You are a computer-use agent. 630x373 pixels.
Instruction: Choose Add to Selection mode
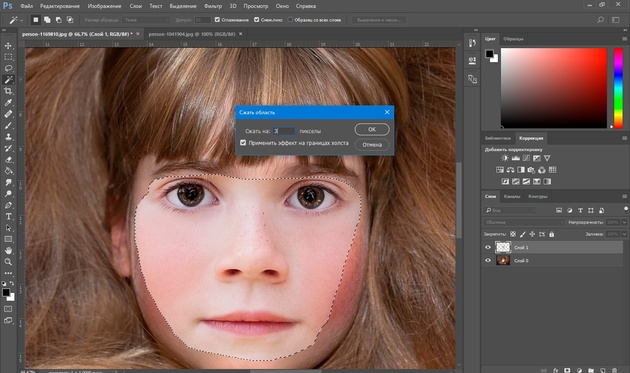tap(47, 20)
